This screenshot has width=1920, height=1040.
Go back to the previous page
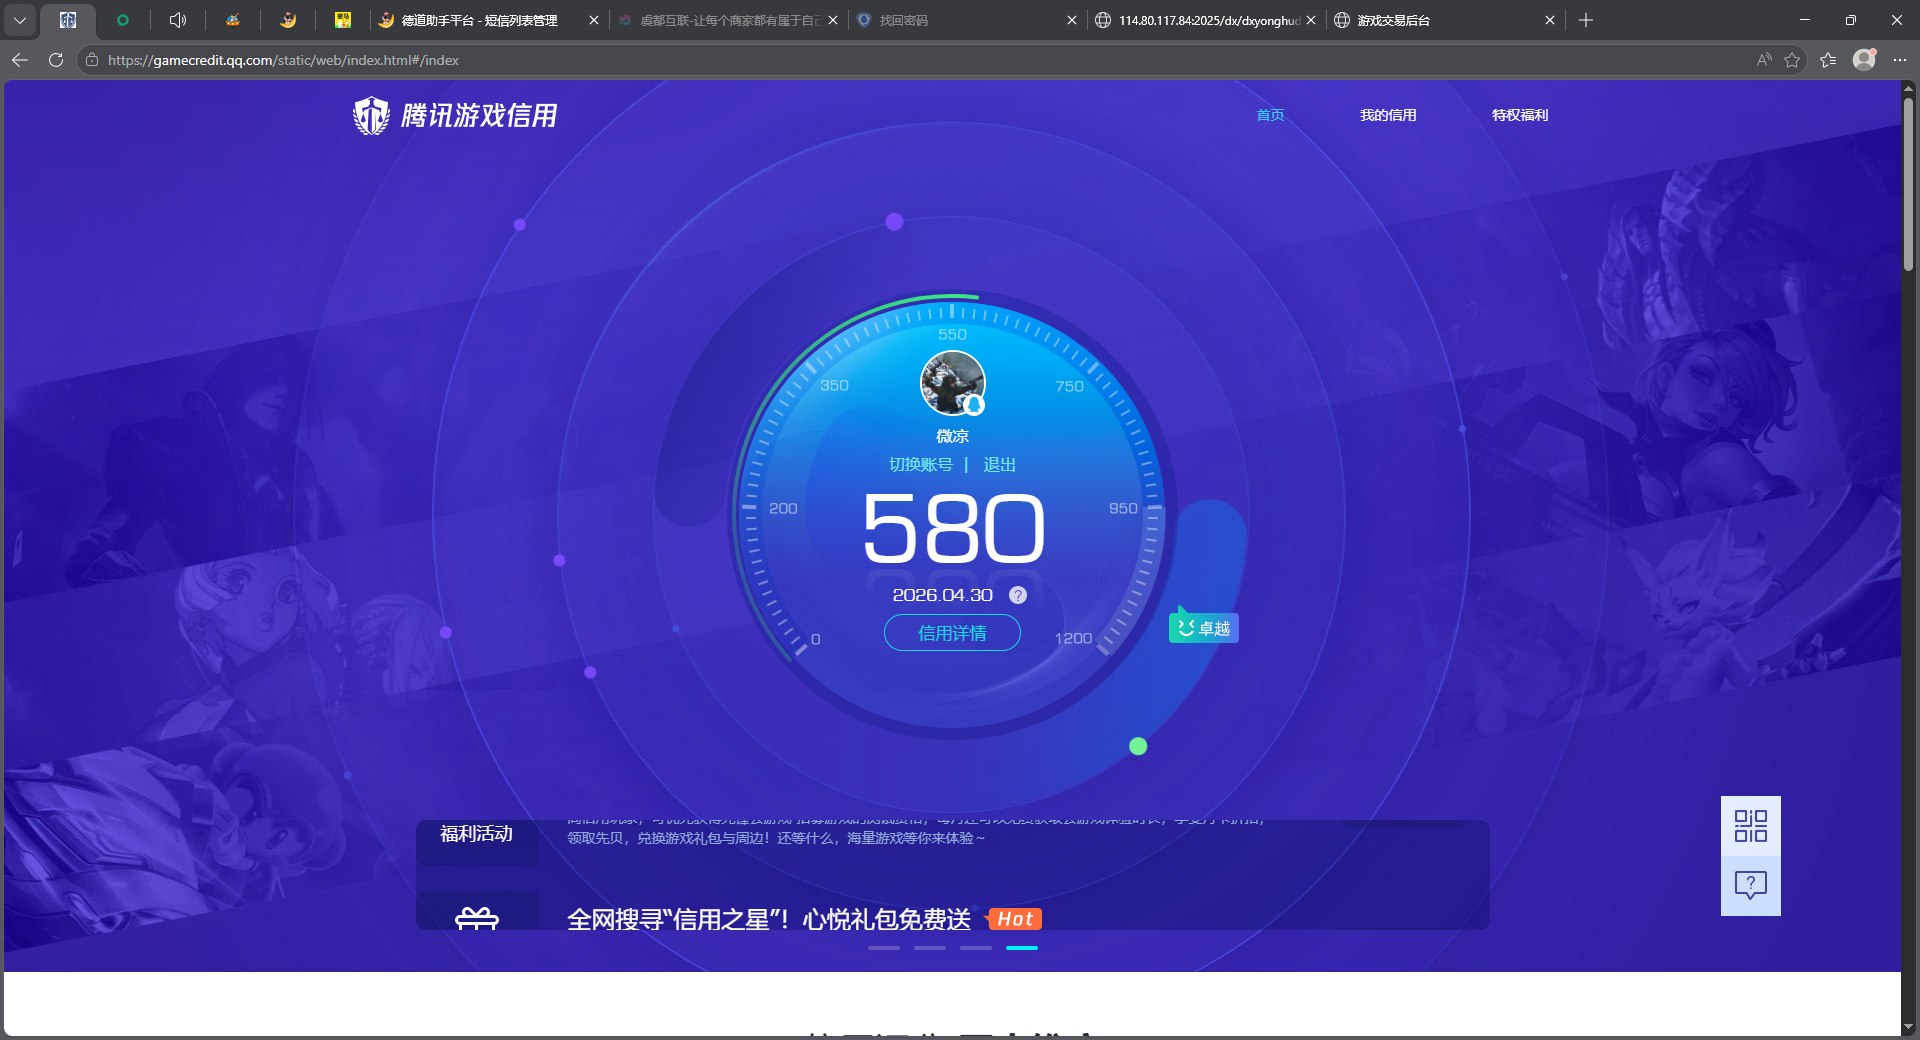point(20,60)
